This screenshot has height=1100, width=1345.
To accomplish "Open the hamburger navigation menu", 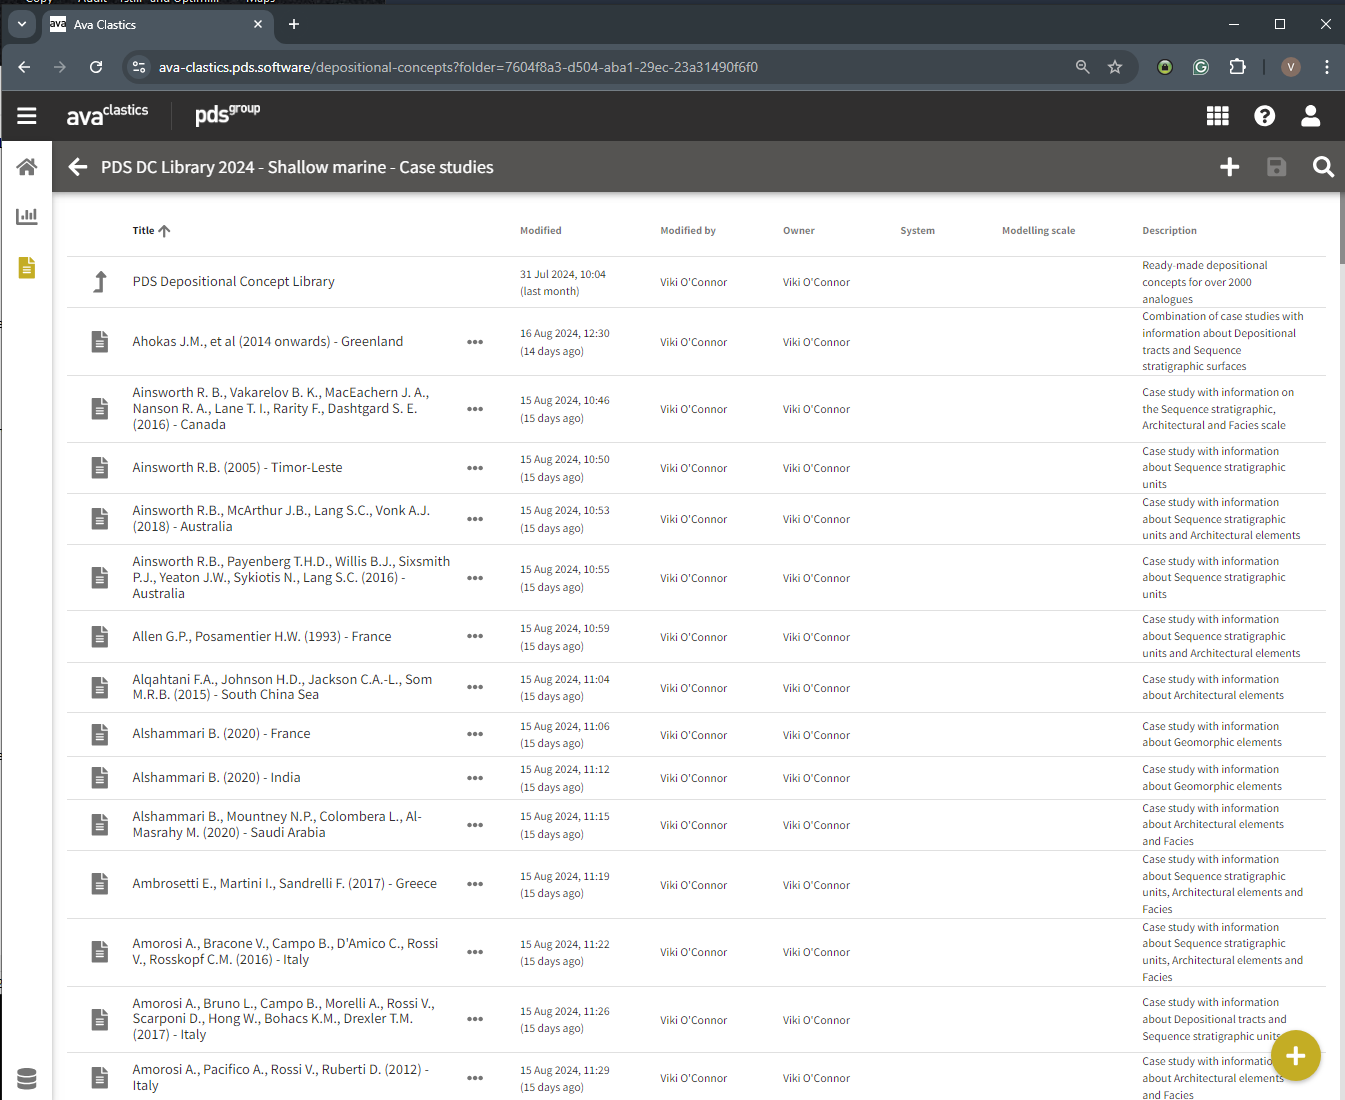I will pos(27,116).
